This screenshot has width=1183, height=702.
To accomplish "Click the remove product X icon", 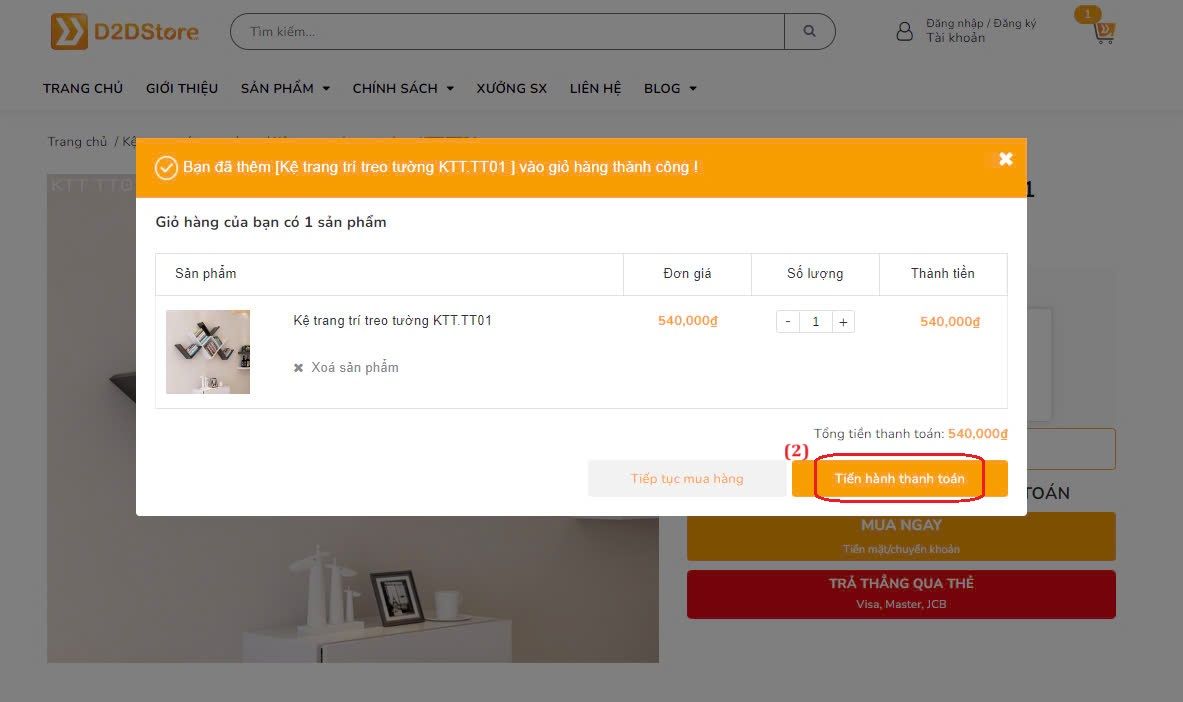I will pos(298,368).
